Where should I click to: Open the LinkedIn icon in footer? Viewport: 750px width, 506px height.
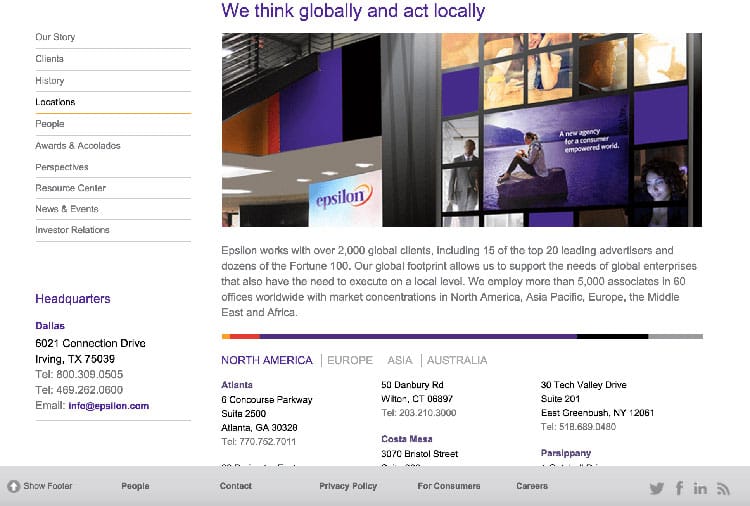click(700, 488)
